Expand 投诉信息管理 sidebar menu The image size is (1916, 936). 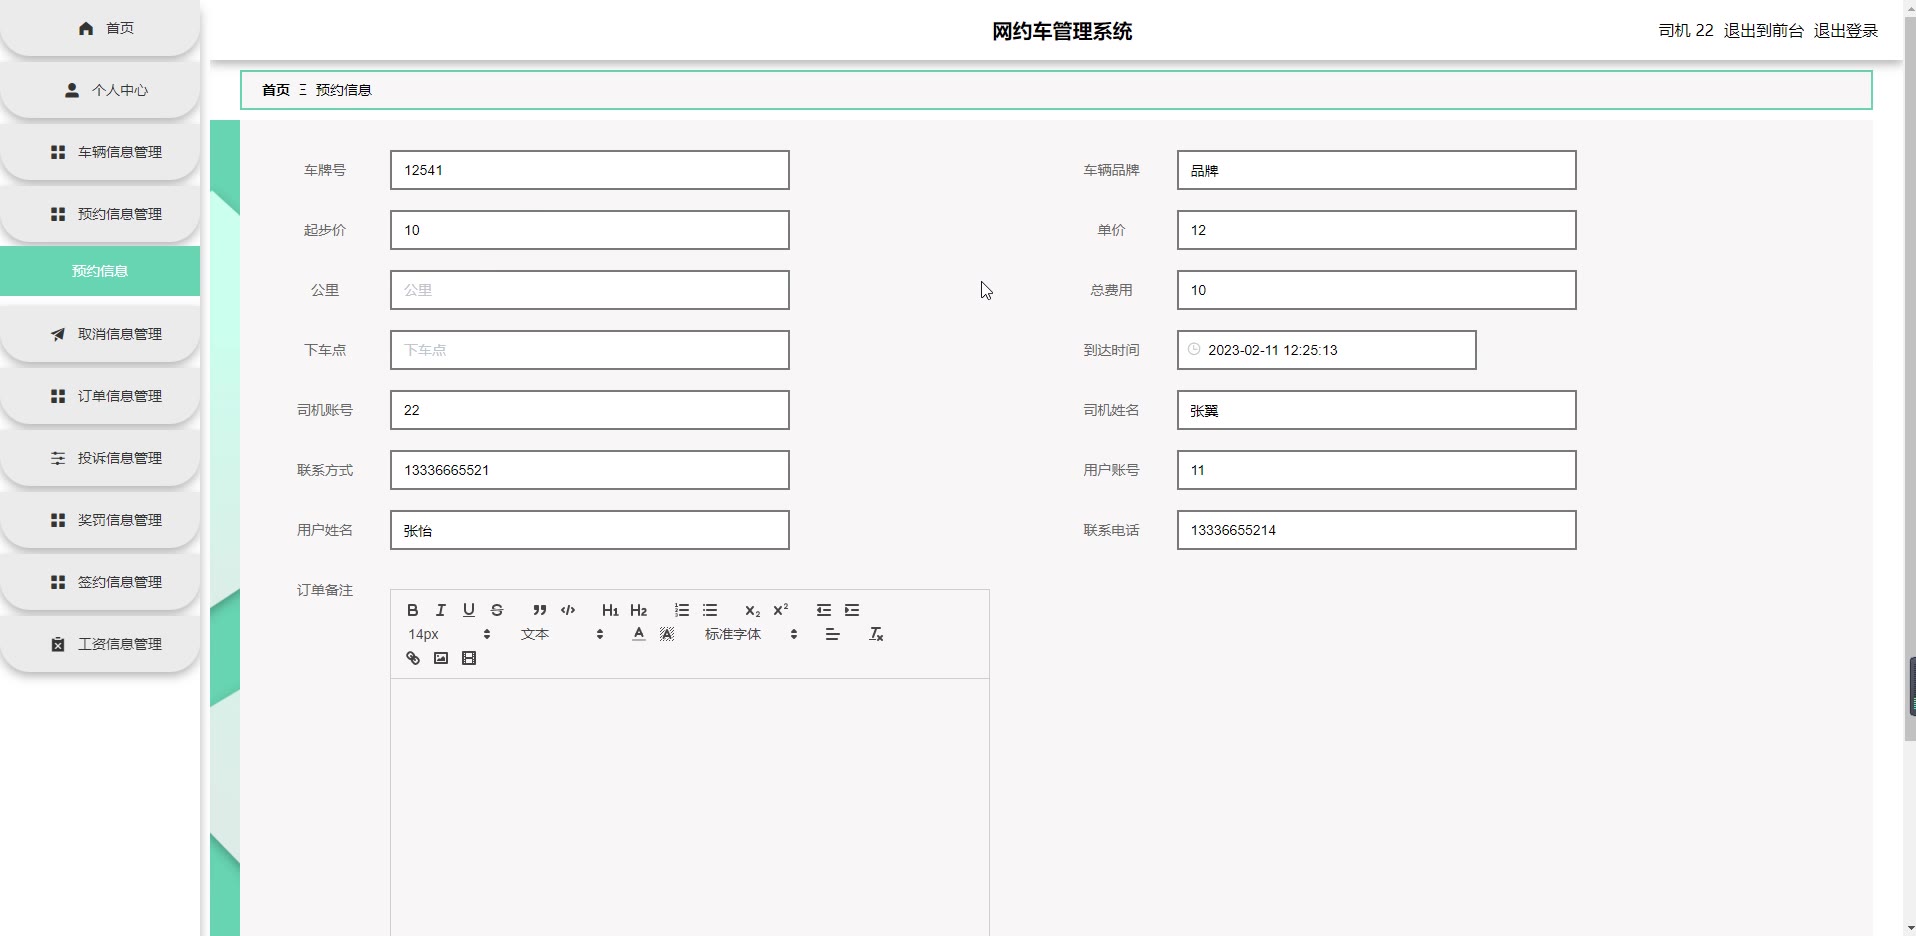pos(100,458)
